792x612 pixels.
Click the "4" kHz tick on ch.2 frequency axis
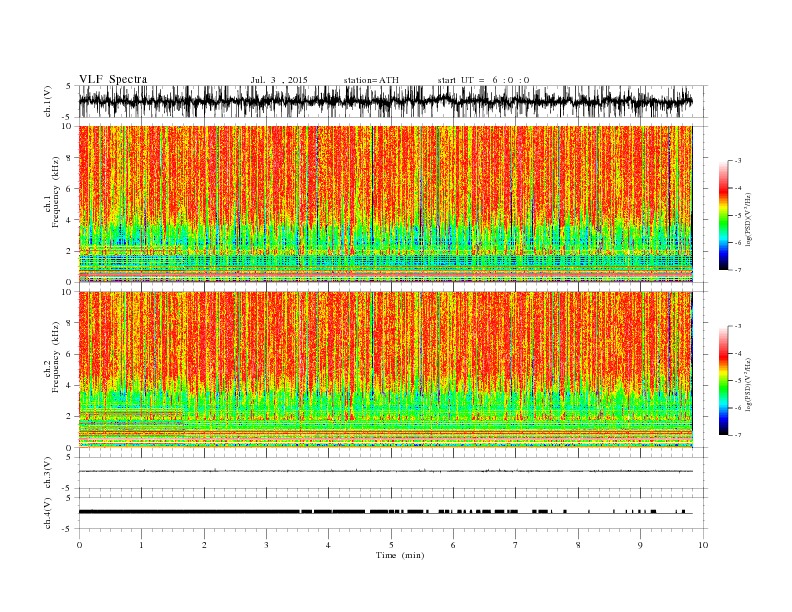(x=70, y=385)
